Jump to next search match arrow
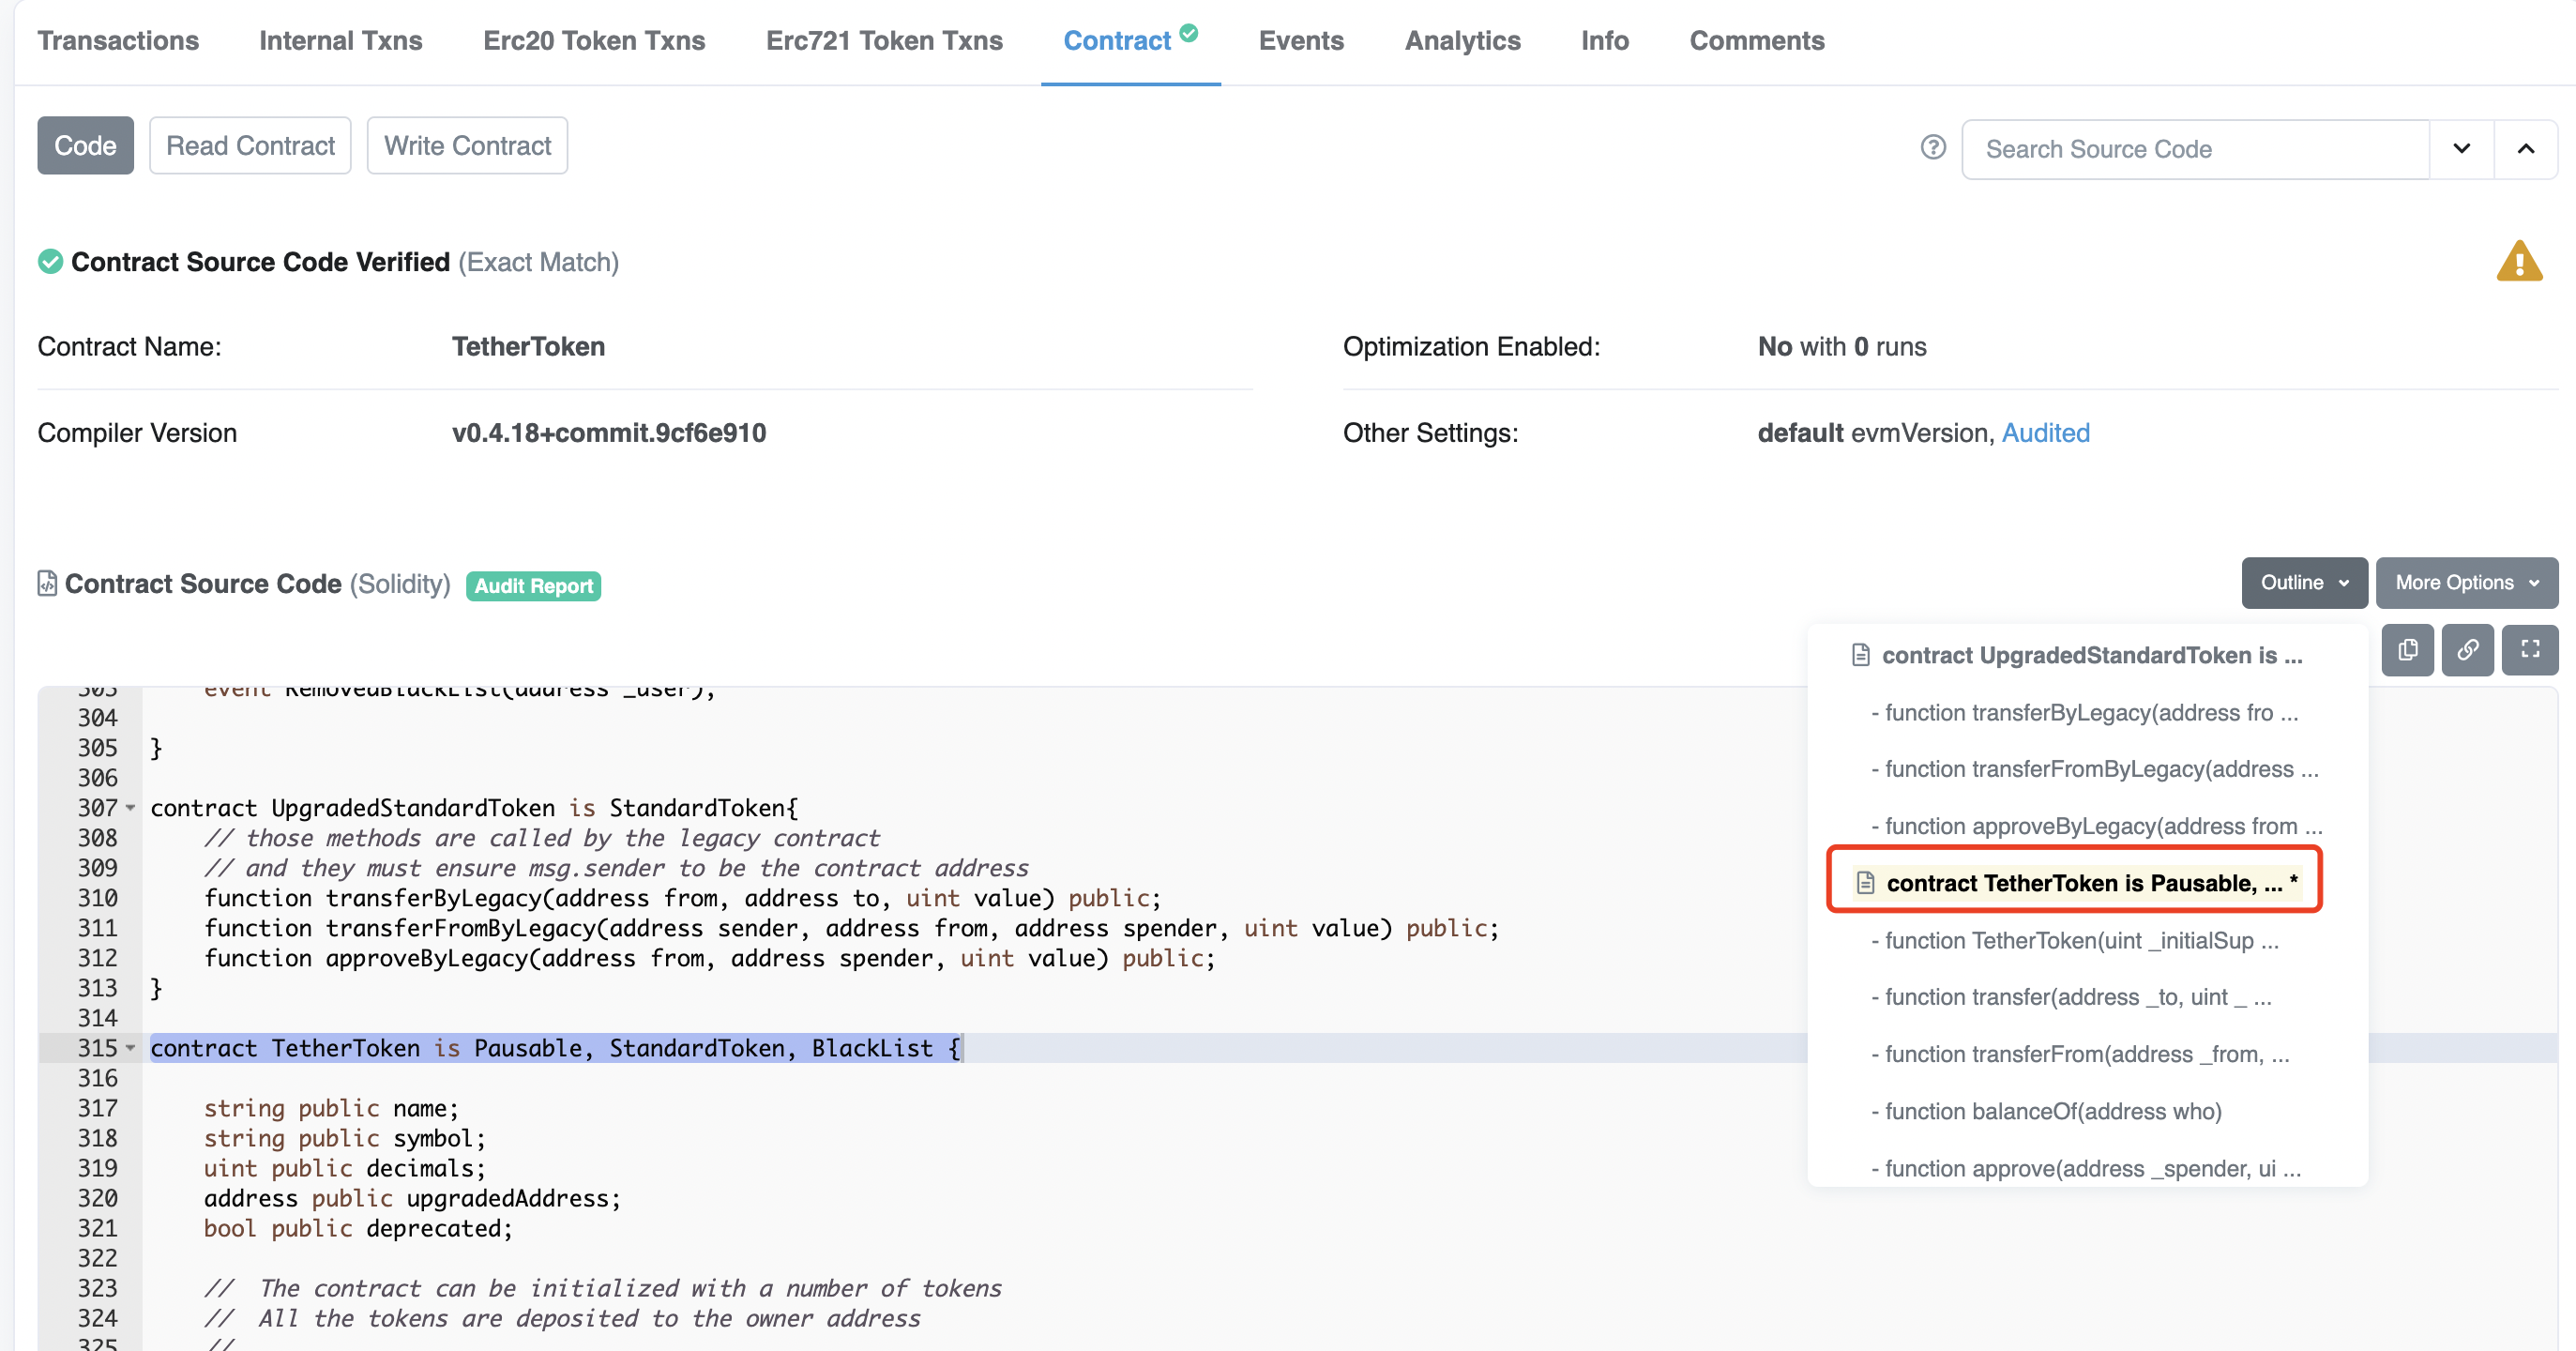 point(2462,149)
